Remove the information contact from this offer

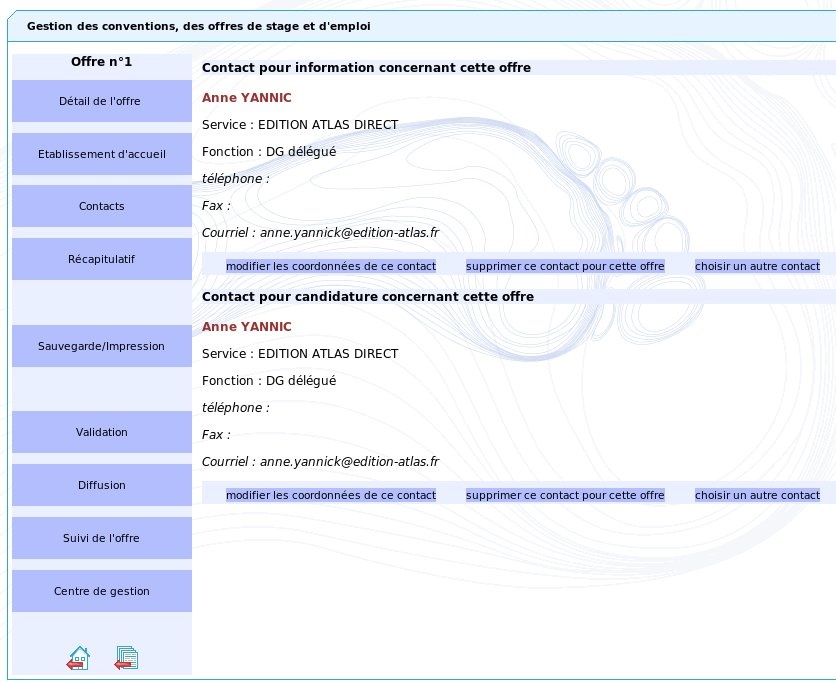coord(565,266)
